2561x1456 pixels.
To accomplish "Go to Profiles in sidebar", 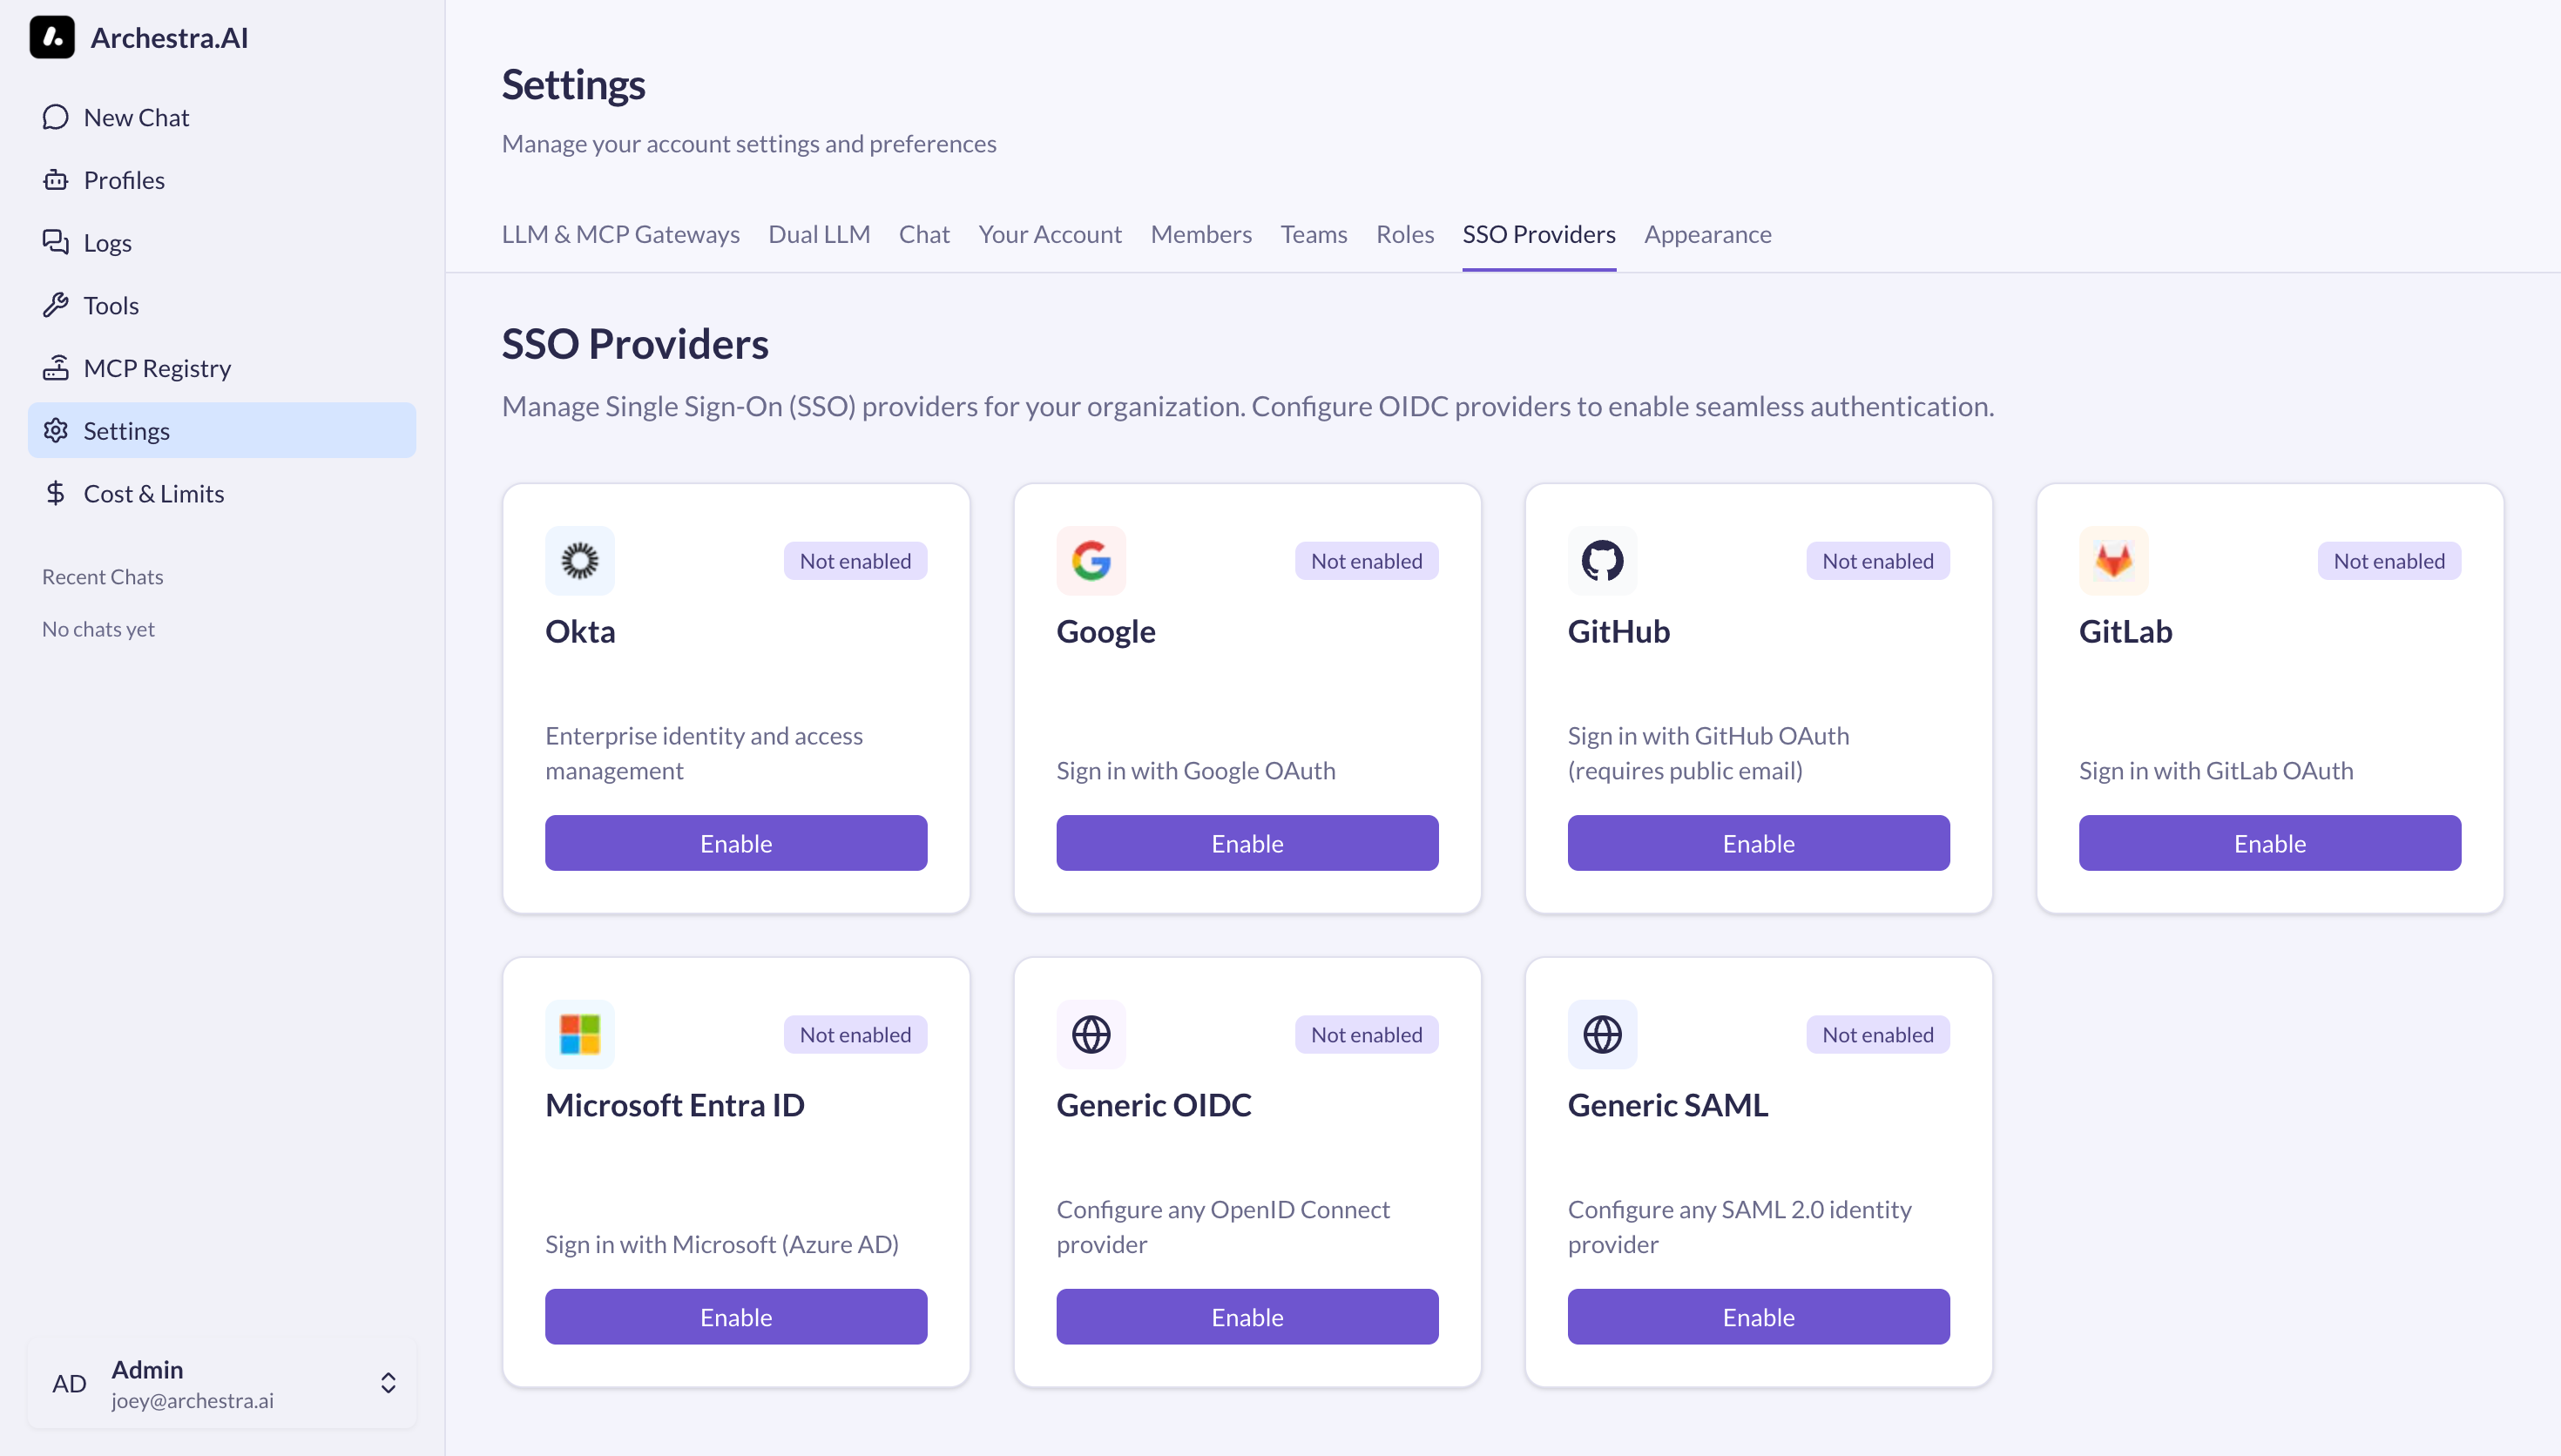I will [x=124, y=181].
